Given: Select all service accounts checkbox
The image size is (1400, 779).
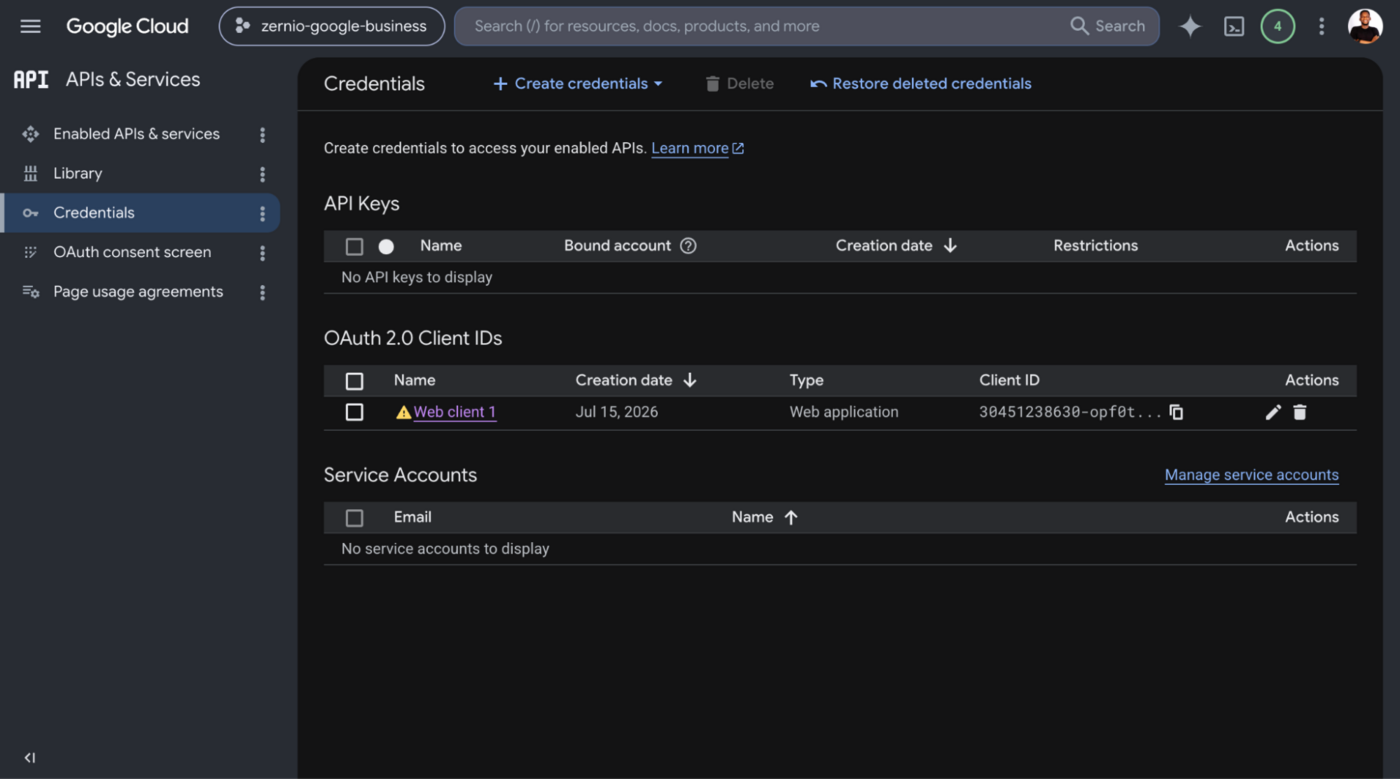Looking at the screenshot, I should (354, 517).
